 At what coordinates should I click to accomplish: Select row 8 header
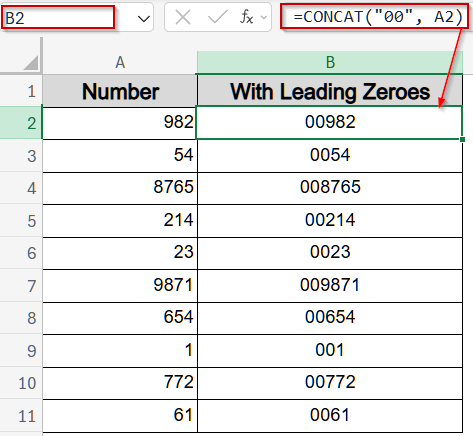coord(21,318)
